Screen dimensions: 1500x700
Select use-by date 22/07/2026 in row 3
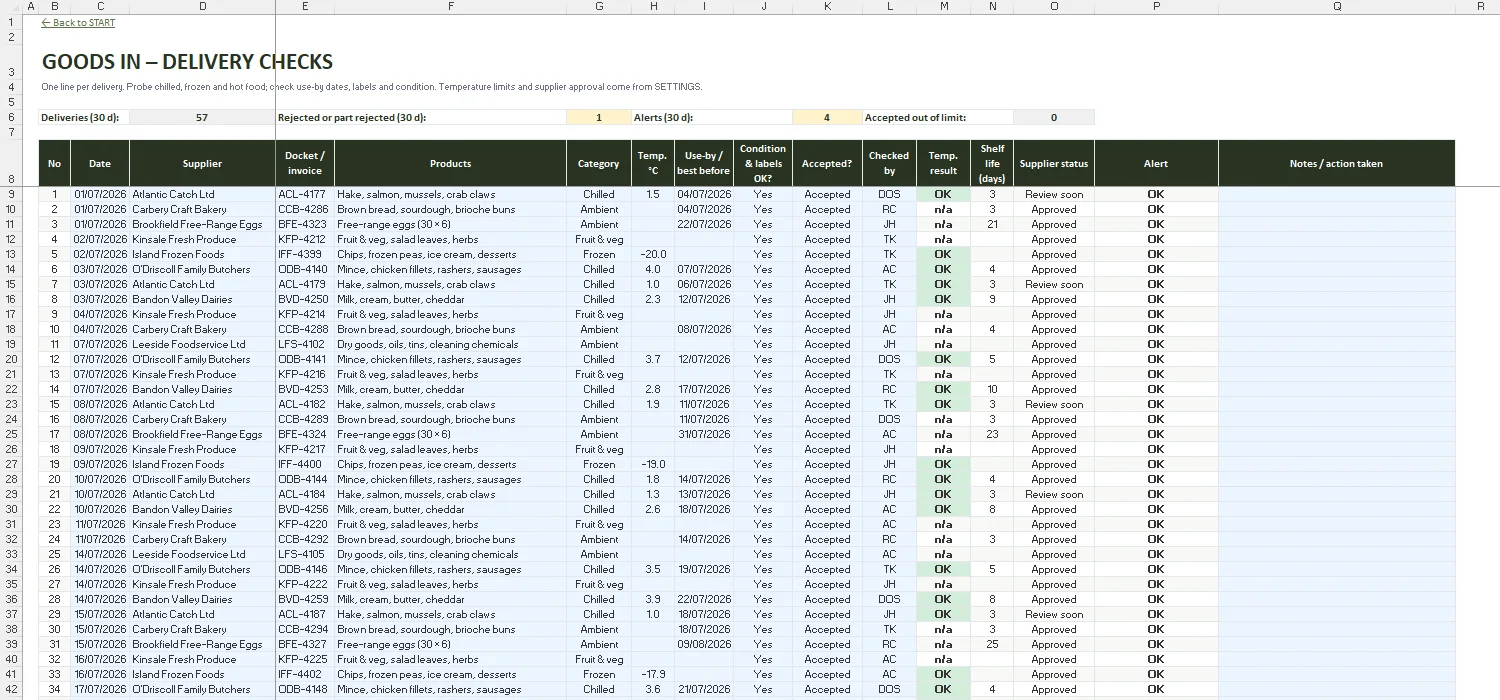point(704,224)
